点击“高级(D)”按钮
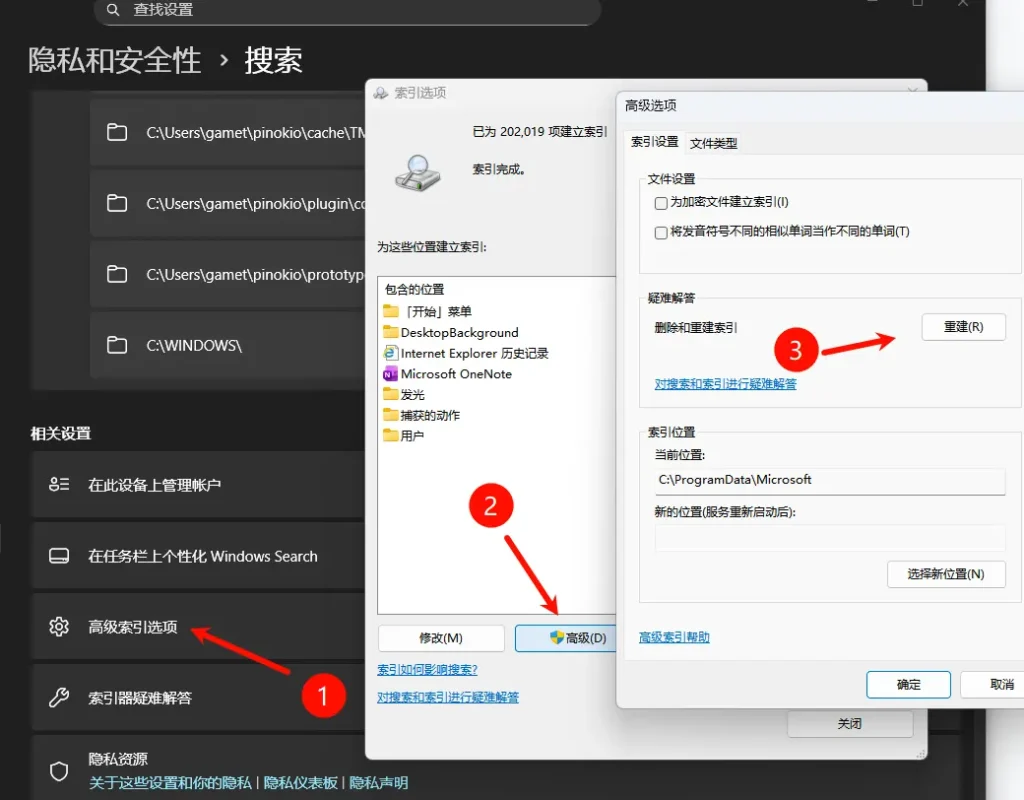This screenshot has width=1024, height=800. click(566, 638)
